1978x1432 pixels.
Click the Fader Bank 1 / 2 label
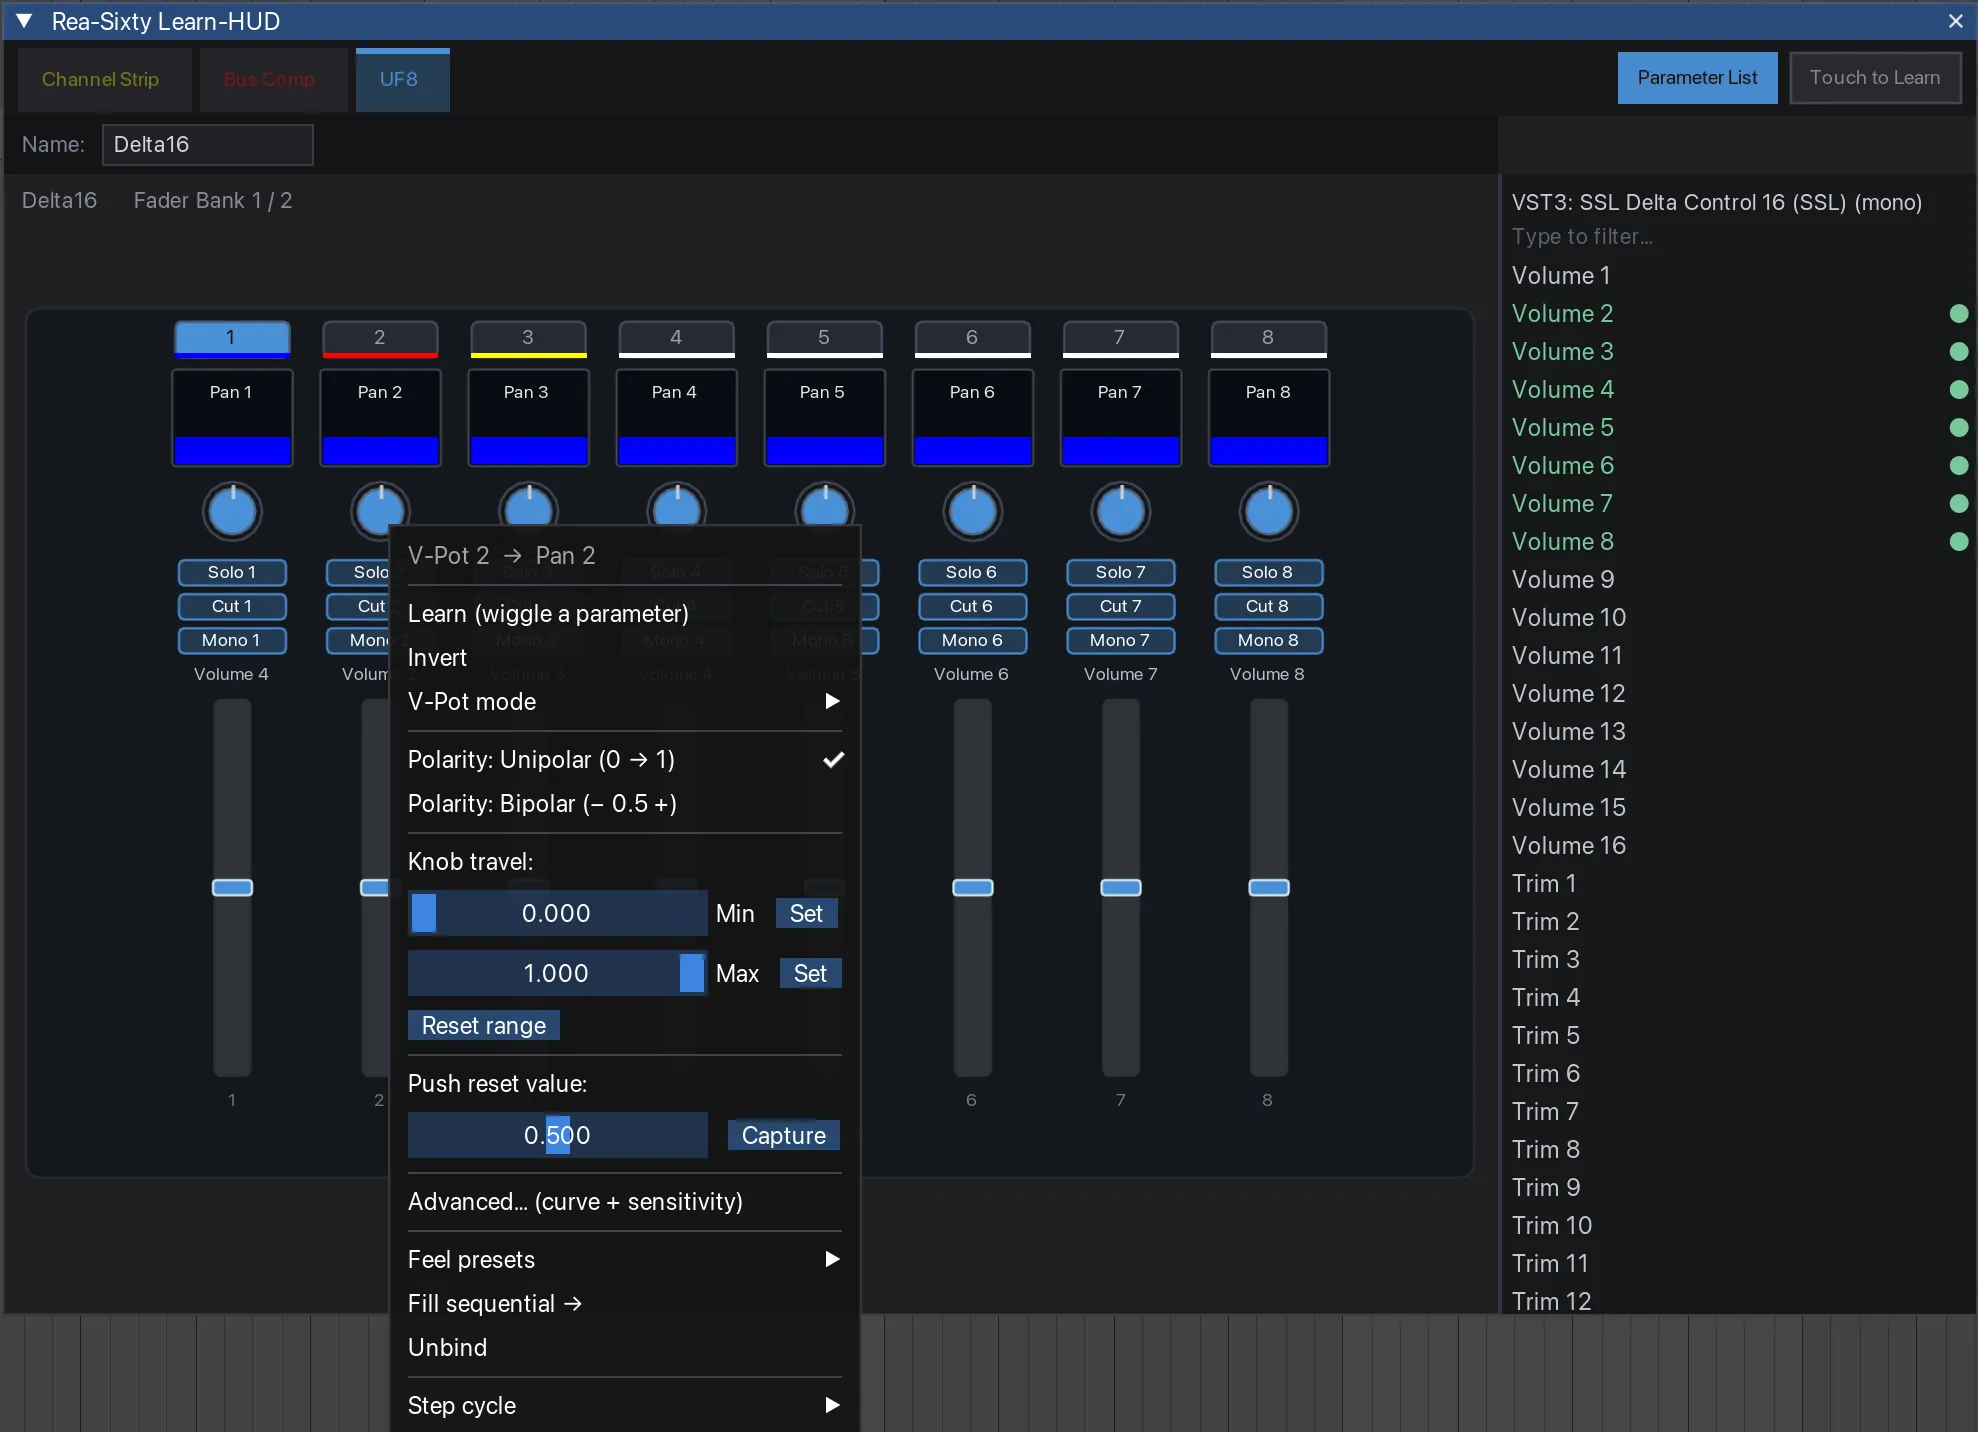213,201
